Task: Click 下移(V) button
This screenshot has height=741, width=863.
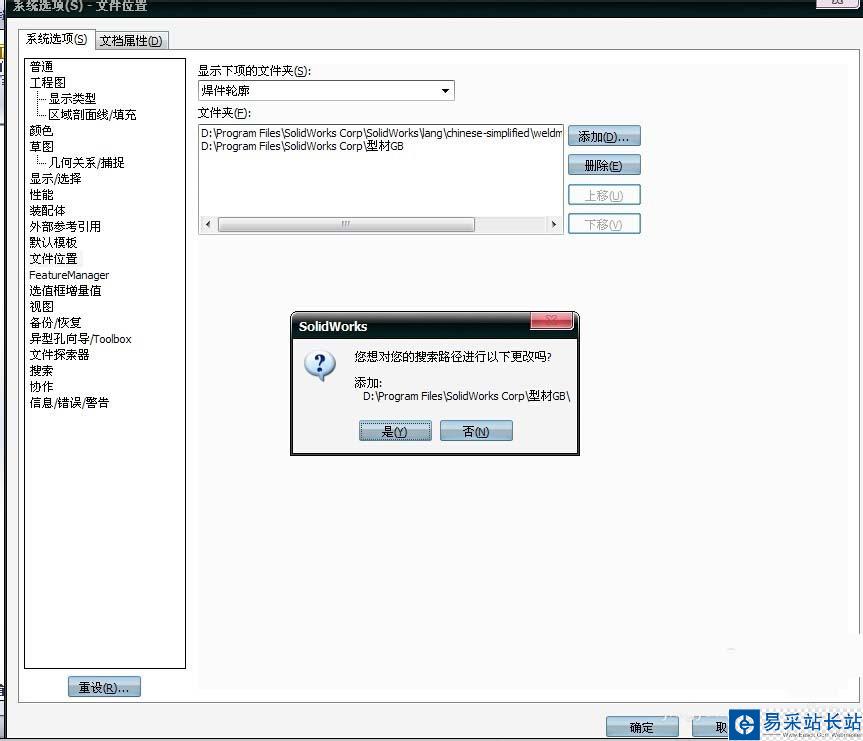Action: coord(604,224)
